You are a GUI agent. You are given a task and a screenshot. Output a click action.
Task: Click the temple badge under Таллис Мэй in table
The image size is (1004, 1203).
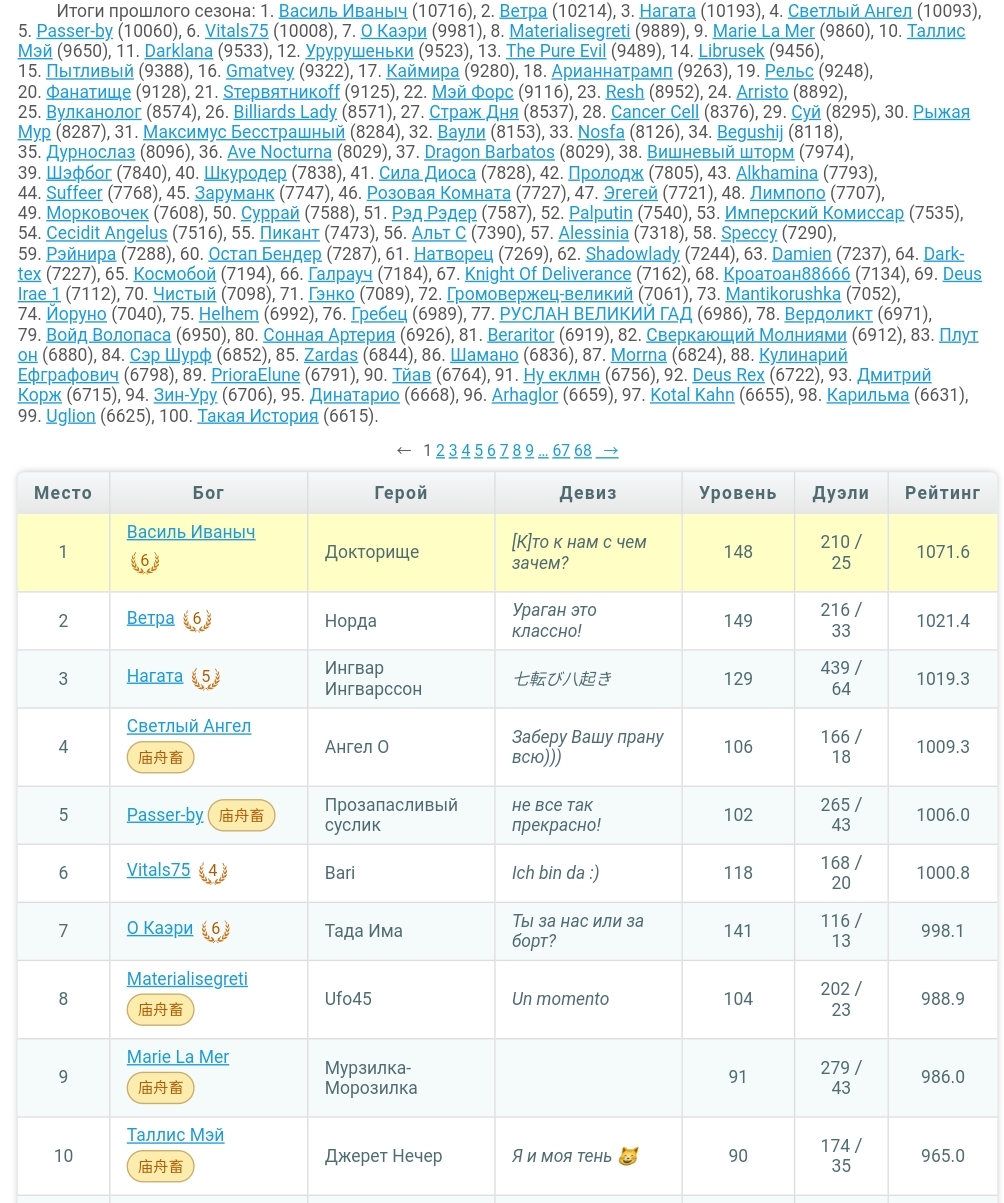click(x=160, y=1166)
